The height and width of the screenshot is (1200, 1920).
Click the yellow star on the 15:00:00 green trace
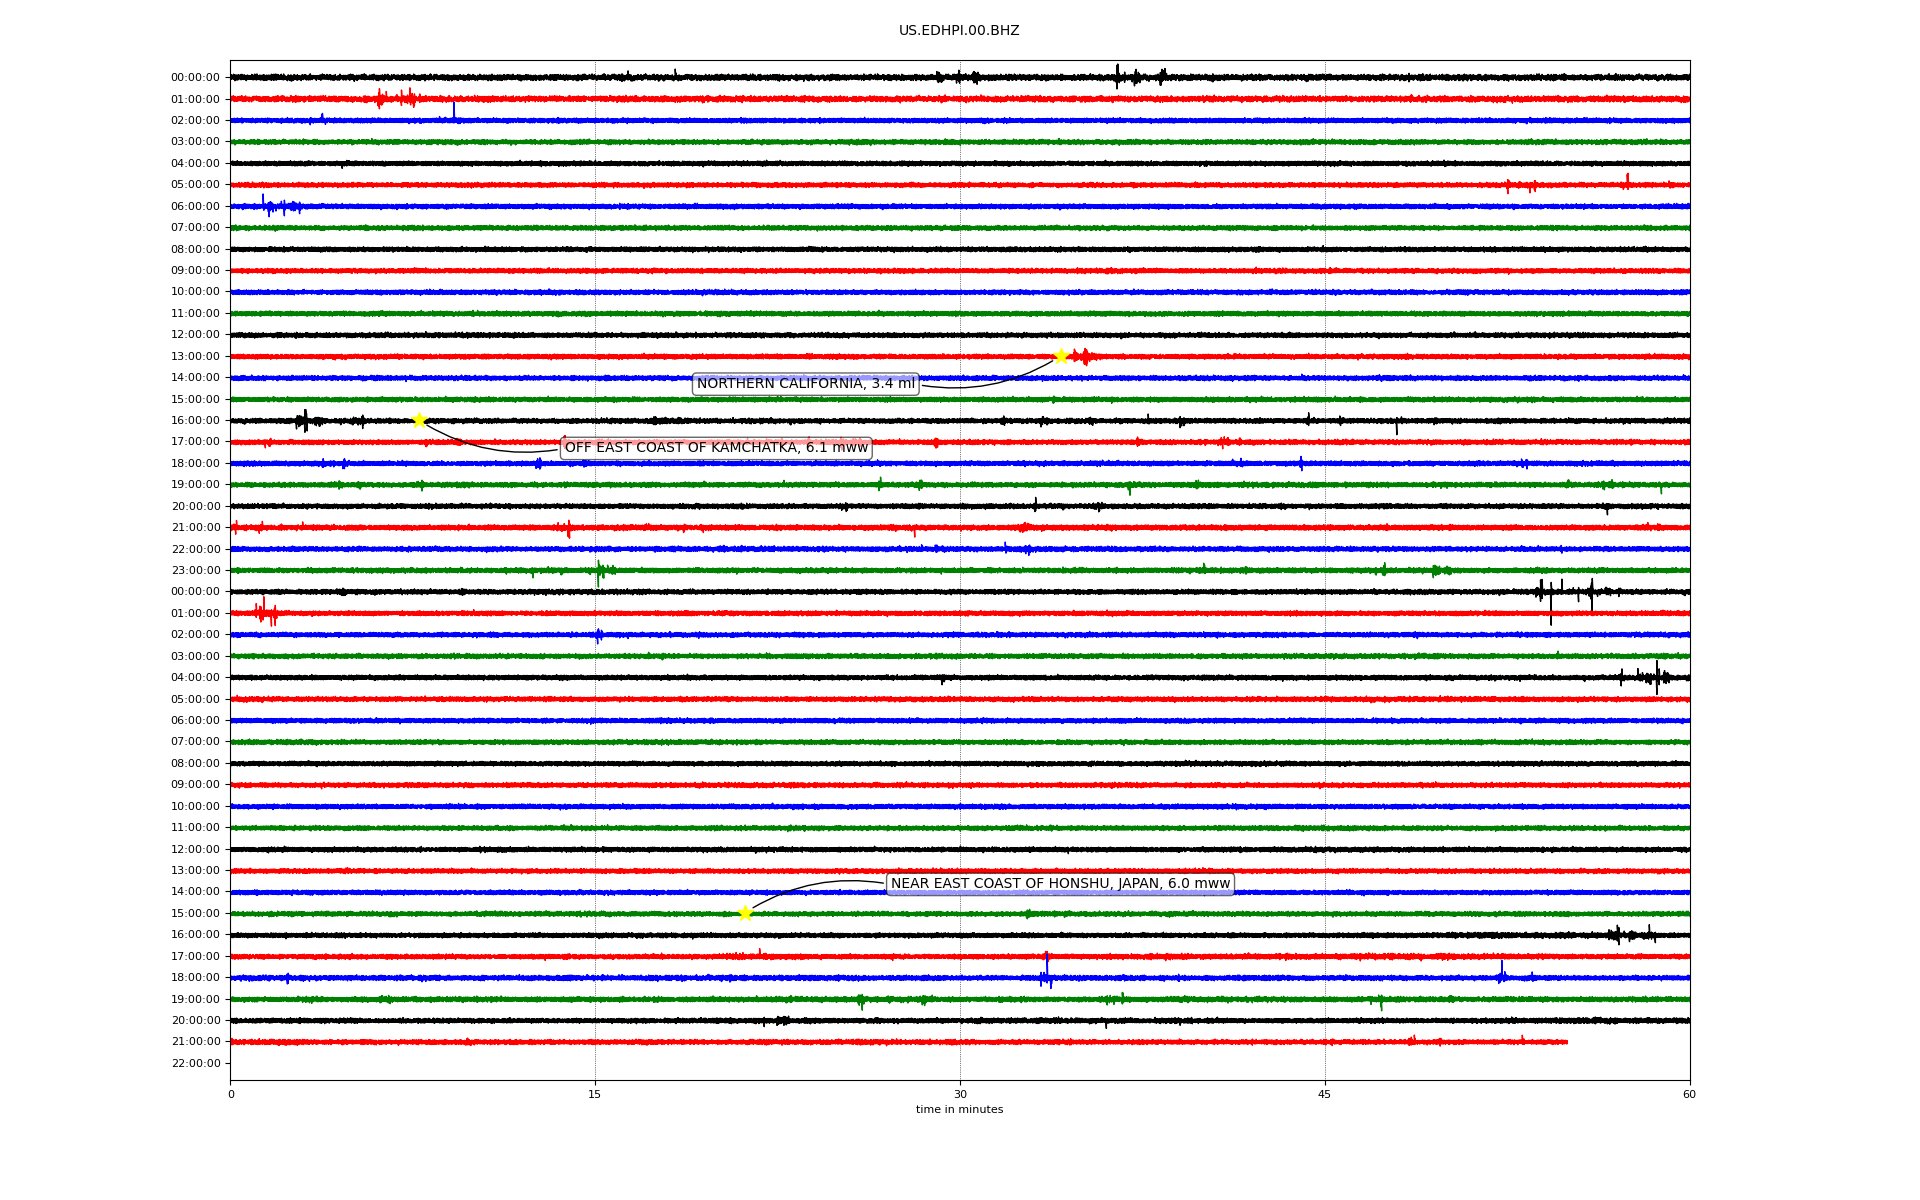click(x=745, y=913)
